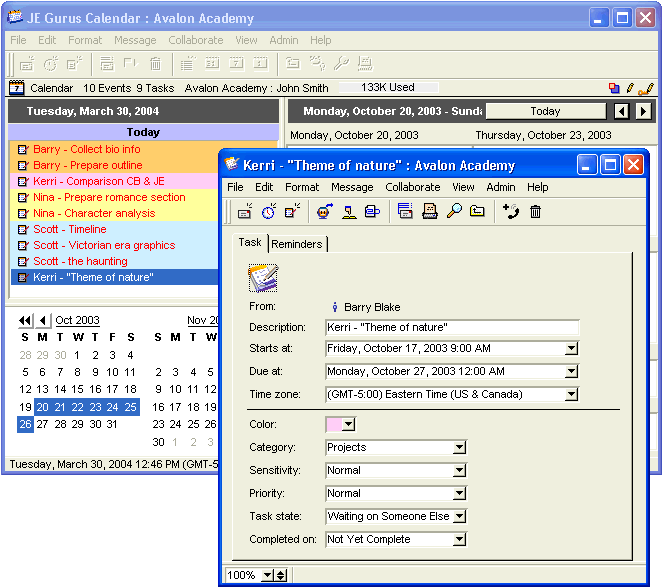Click the large notepad task icon
The height and width of the screenshot is (588, 663).
pyautogui.click(x=263, y=277)
